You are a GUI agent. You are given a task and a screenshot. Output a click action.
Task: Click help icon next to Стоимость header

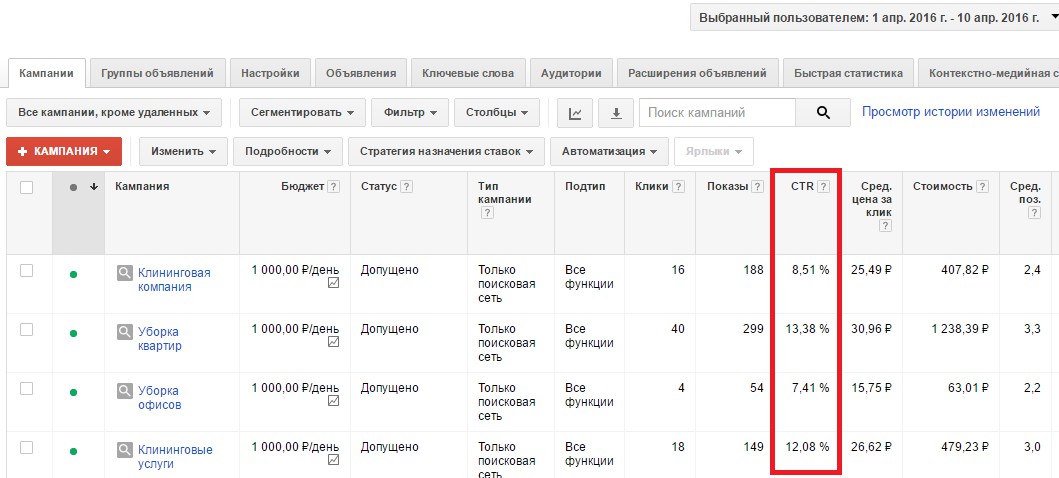pyautogui.click(x=983, y=187)
